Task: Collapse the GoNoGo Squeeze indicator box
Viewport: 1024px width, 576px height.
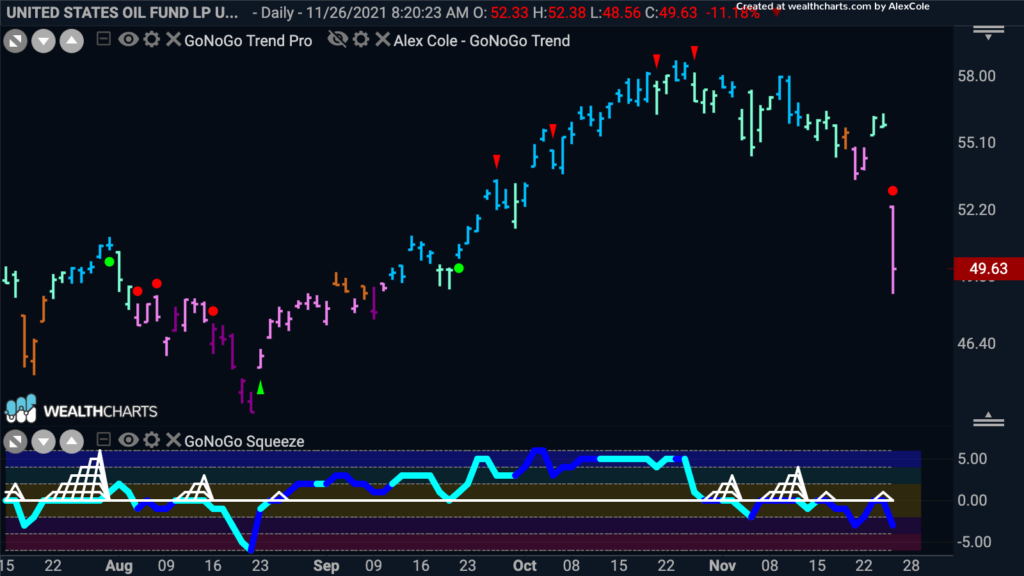Action: tap(103, 440)
